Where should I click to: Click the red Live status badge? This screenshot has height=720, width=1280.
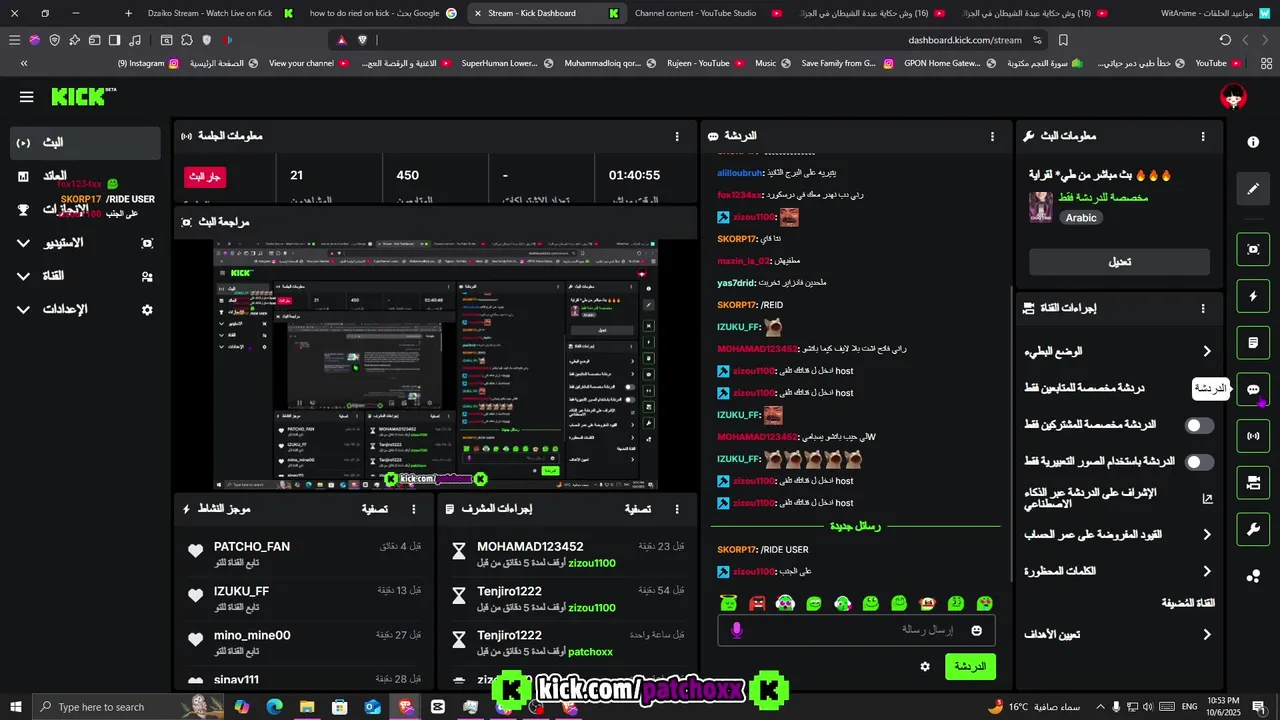pos(205,176)
